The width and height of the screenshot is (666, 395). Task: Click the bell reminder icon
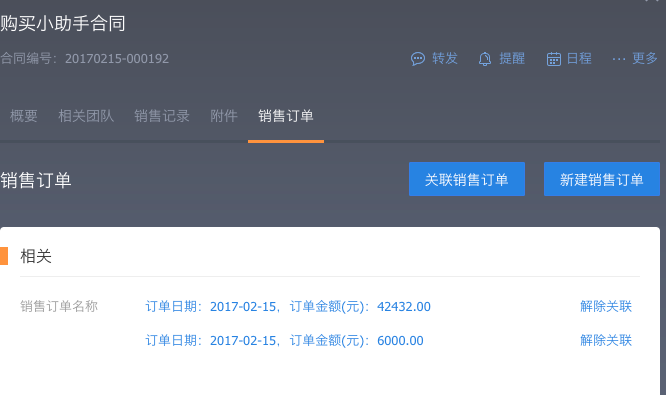click(x=485, y=59)
